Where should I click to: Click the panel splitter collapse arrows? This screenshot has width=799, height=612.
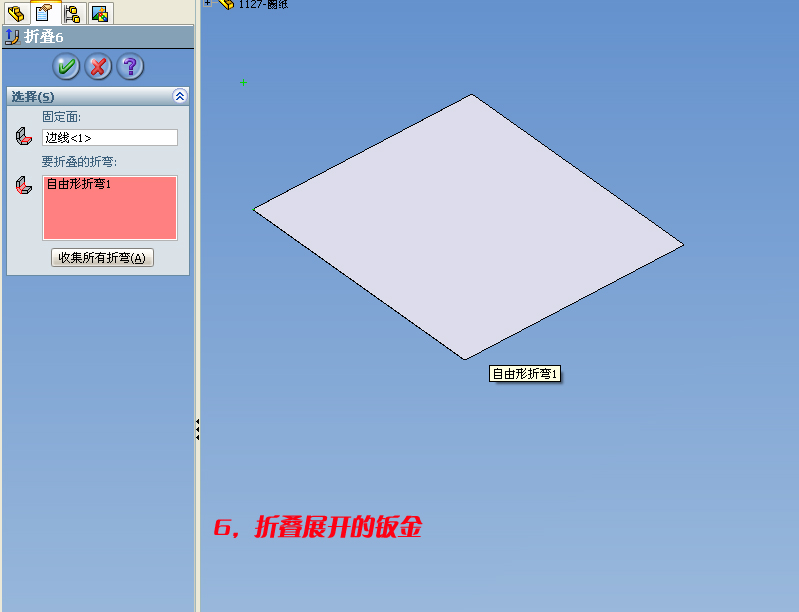[x=197, y=429]
